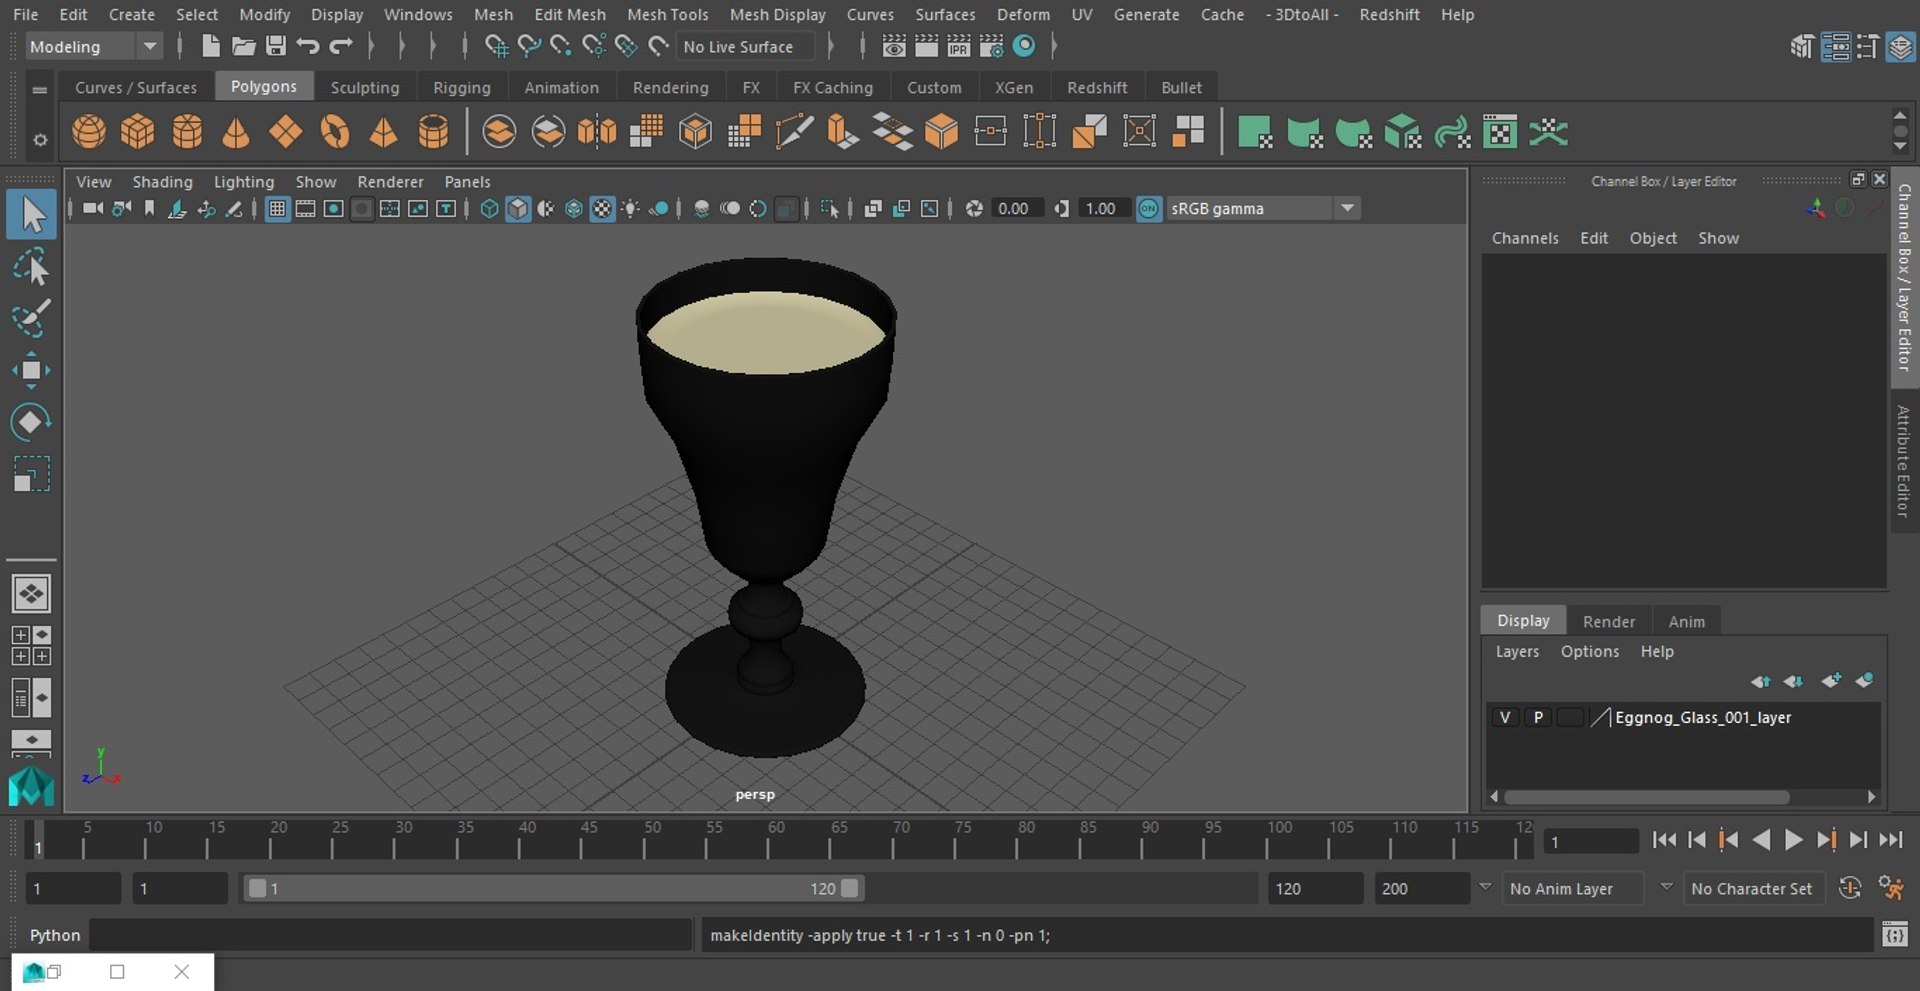This screenshot has height=991, width=1920.
Task: Redo the action with toolbar icon
Action: [341, 46]
